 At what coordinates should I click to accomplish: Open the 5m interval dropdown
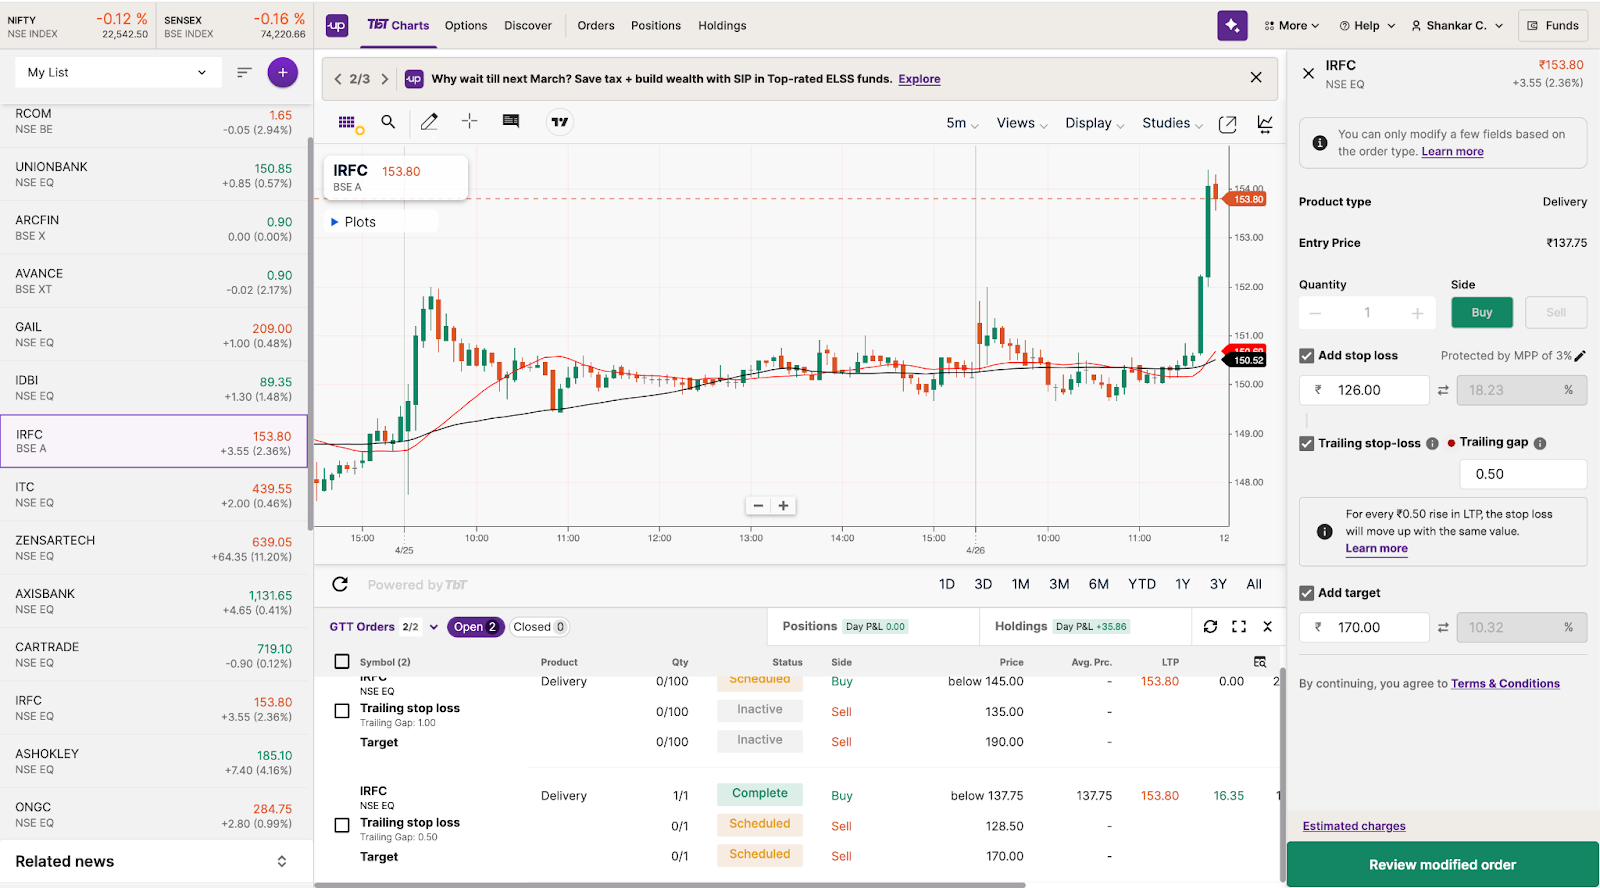[x=962, y=123]
